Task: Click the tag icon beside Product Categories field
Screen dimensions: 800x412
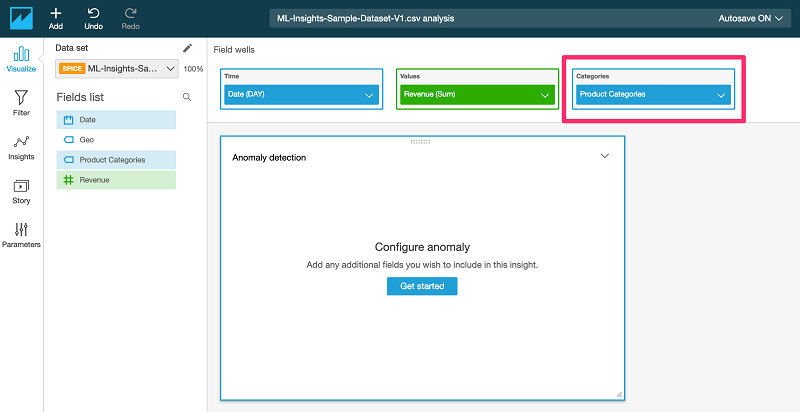Action: click(x=68, y=160)
